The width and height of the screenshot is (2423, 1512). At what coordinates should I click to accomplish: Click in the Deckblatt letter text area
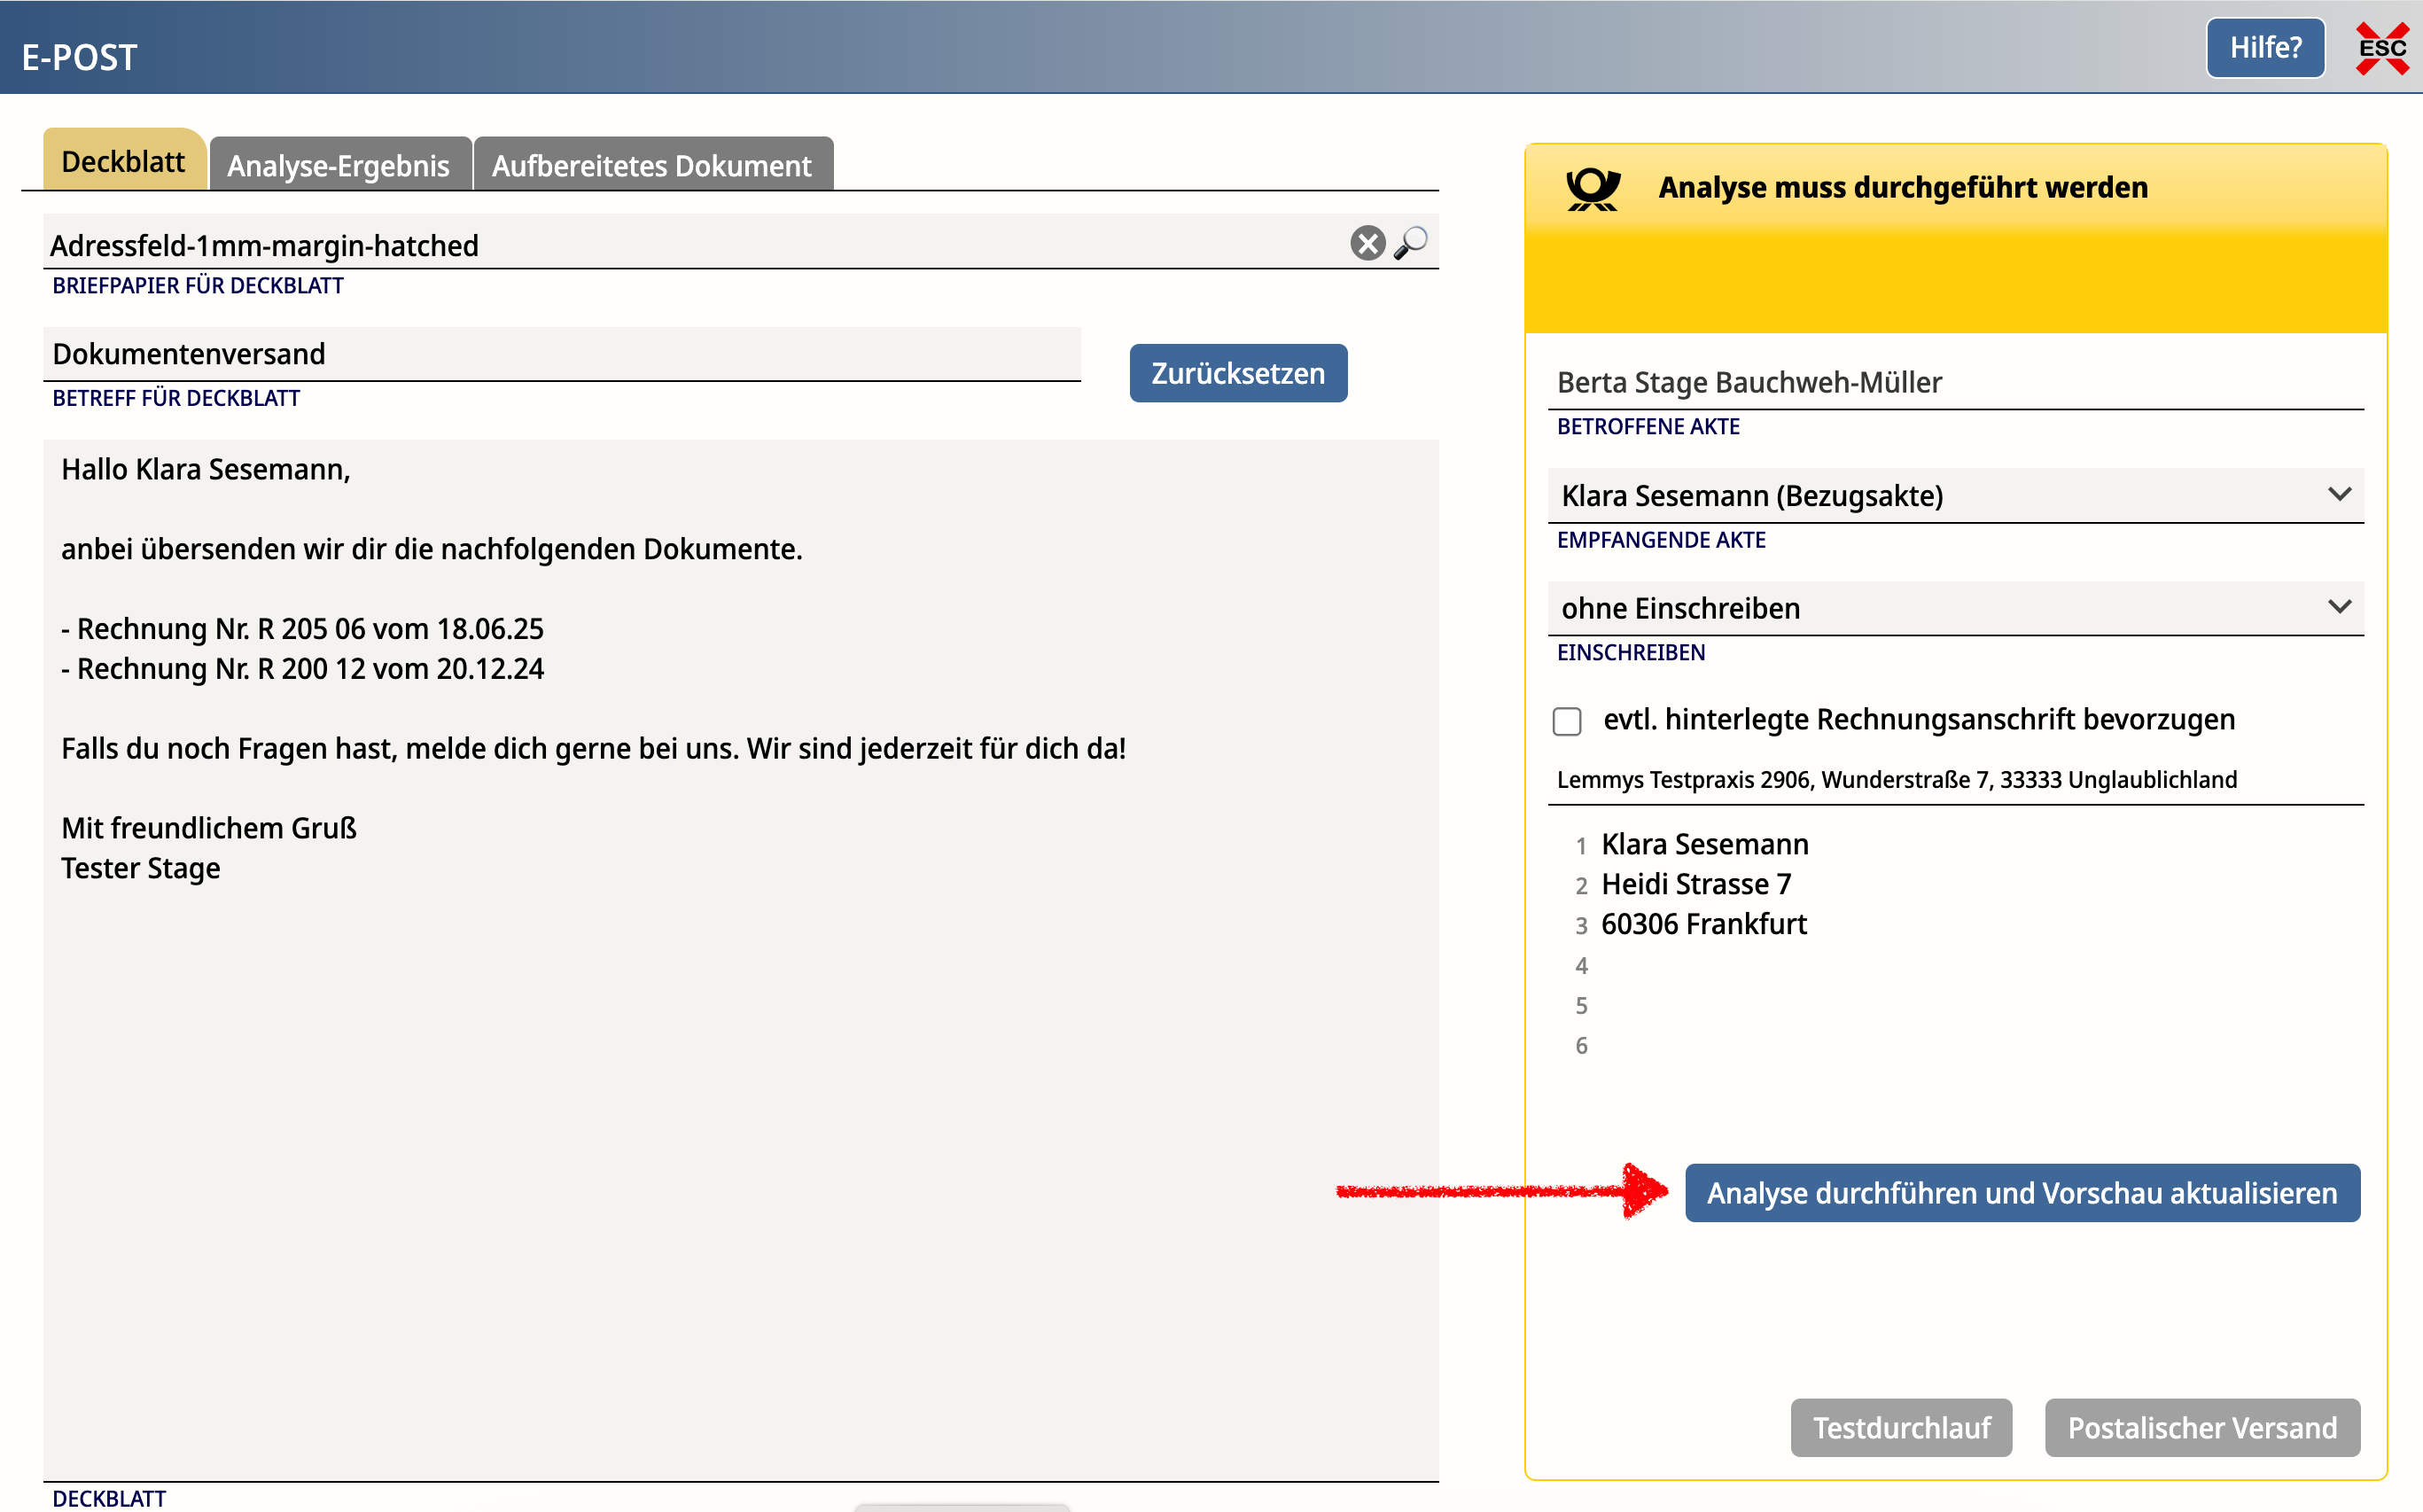740,1100
